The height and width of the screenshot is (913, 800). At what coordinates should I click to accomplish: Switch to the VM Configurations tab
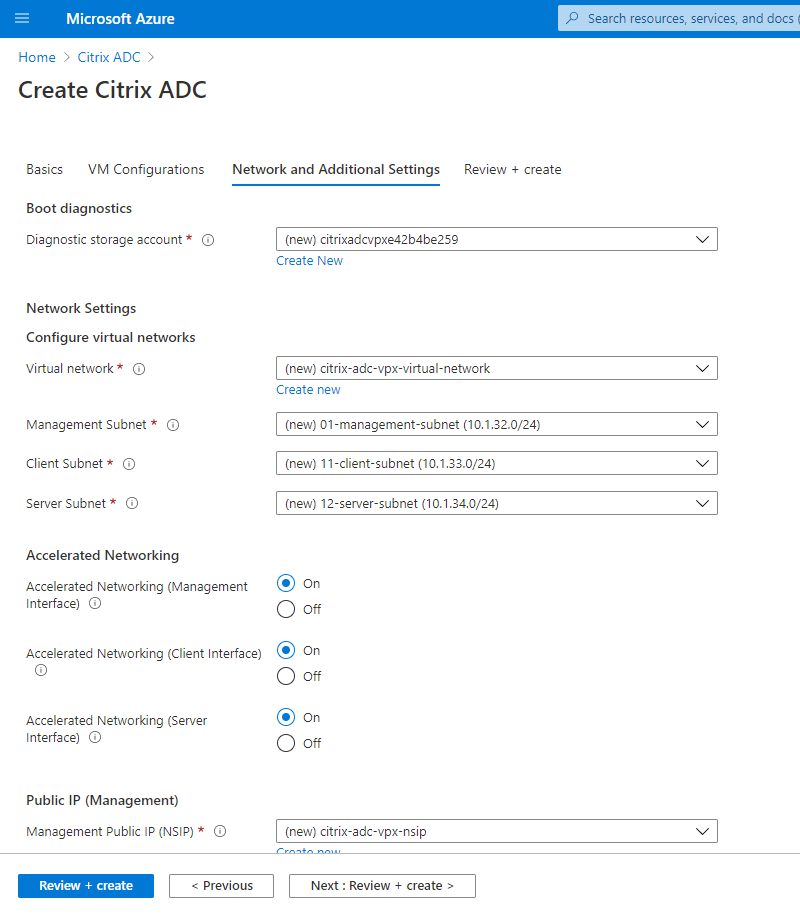[x=146, y=169]
